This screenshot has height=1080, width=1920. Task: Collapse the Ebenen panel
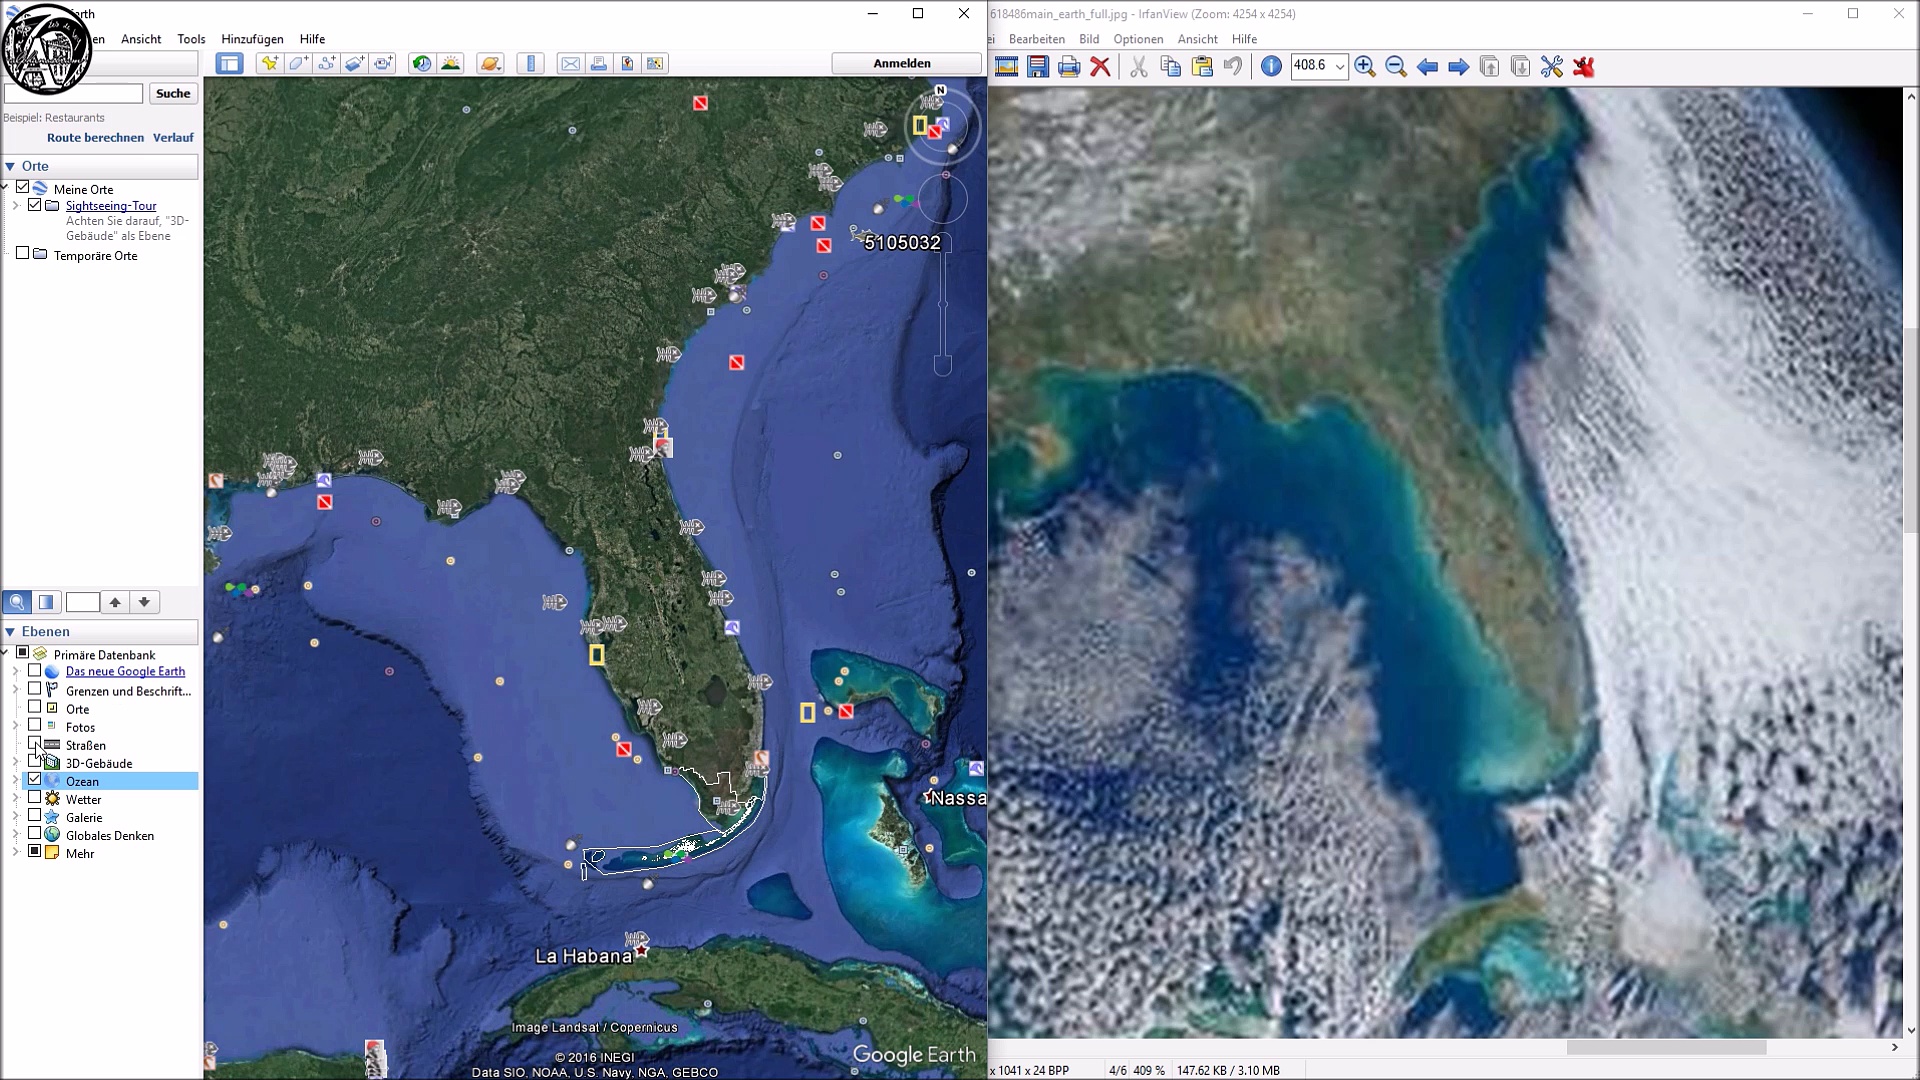click(10, 632)
